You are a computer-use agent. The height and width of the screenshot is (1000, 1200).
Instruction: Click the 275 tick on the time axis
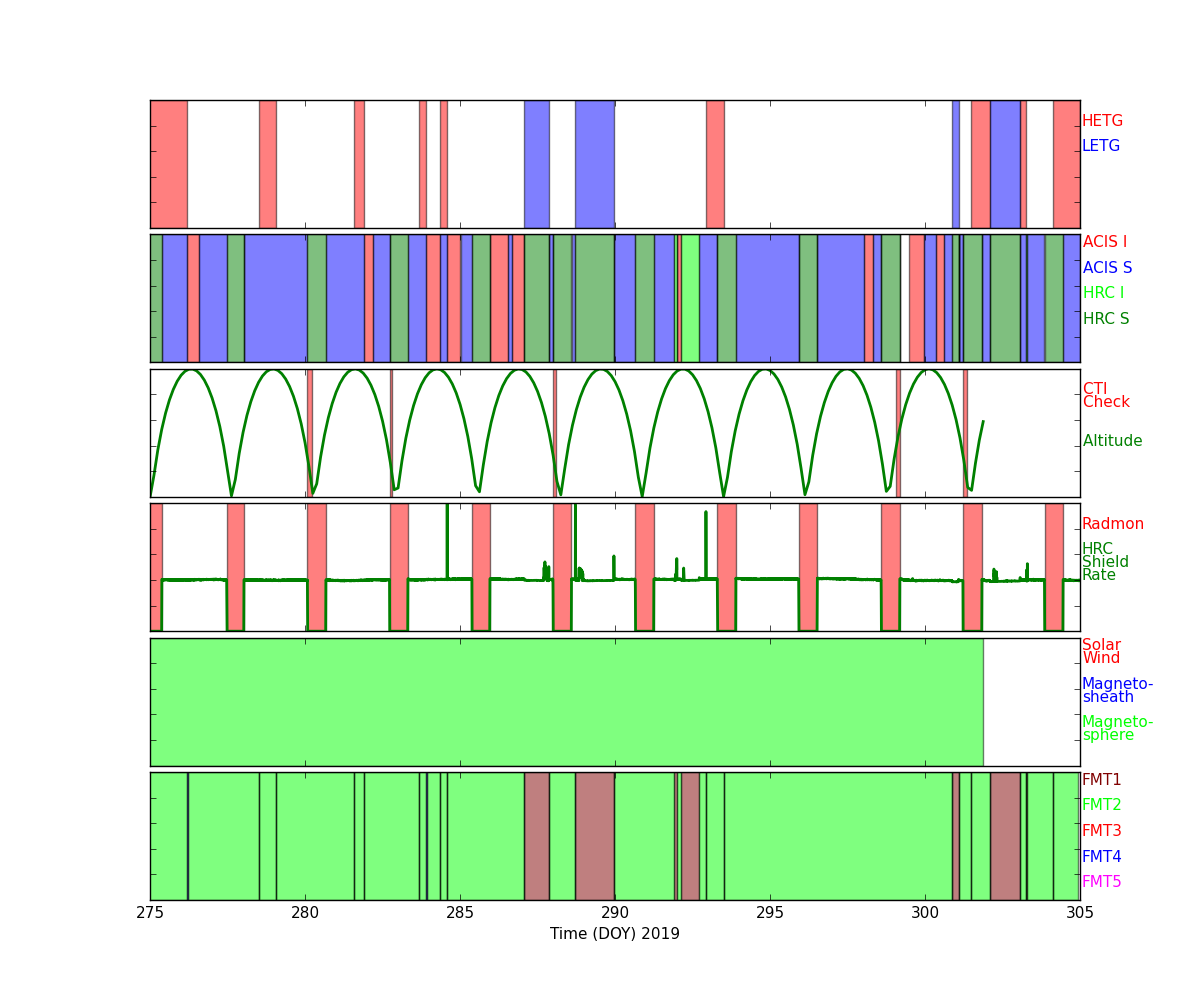tap(150, 912)
